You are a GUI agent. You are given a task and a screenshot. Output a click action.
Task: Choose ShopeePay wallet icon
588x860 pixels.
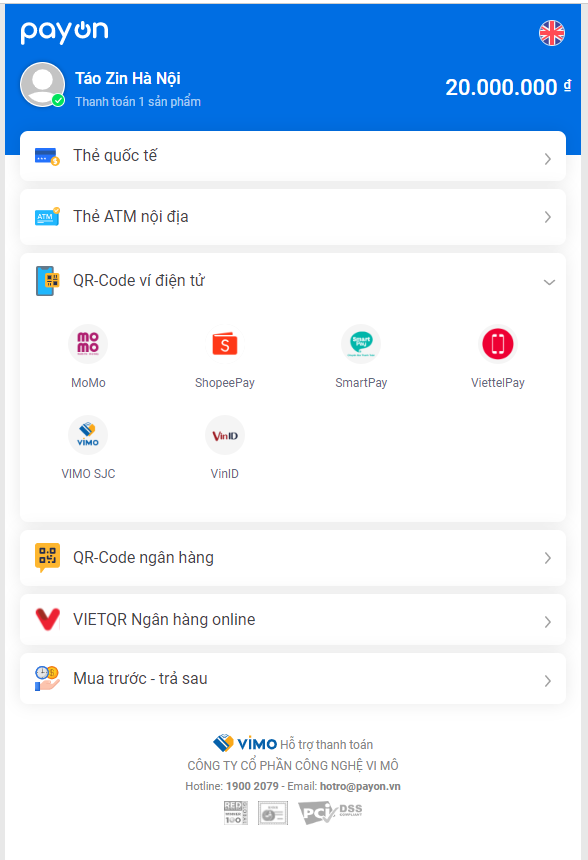click(x=224, y=344)
